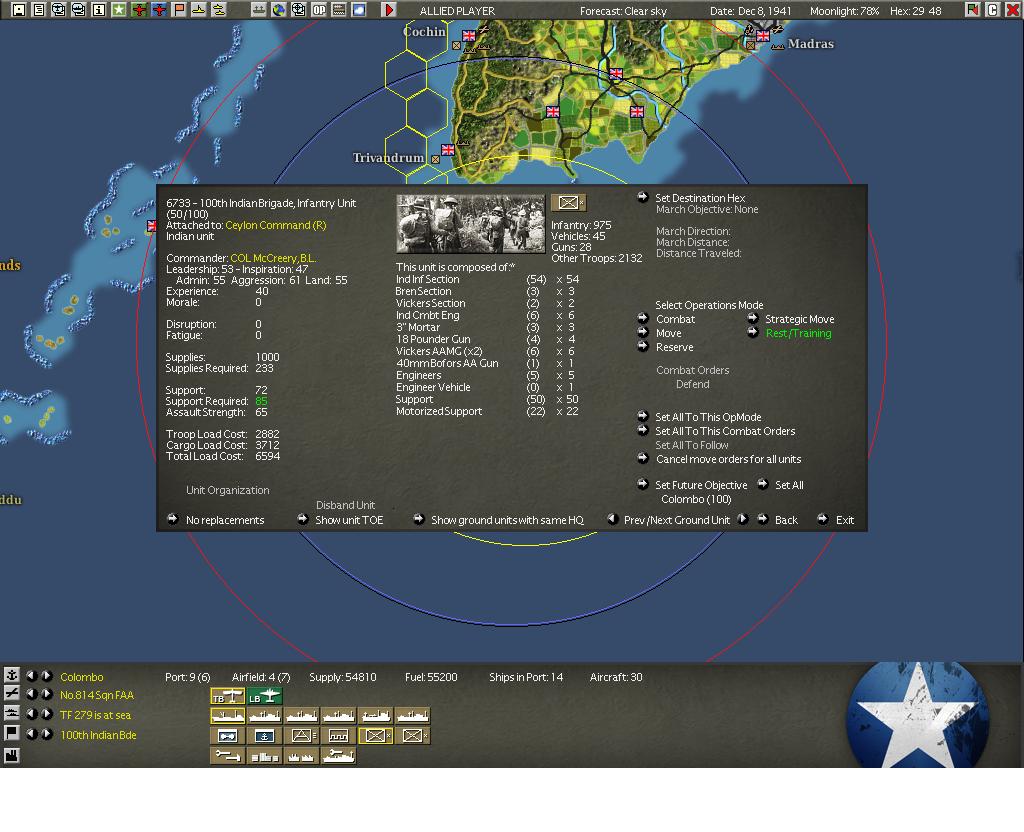
Task: Open Ceylon Command (R) headquarters link
Action: 276,225
